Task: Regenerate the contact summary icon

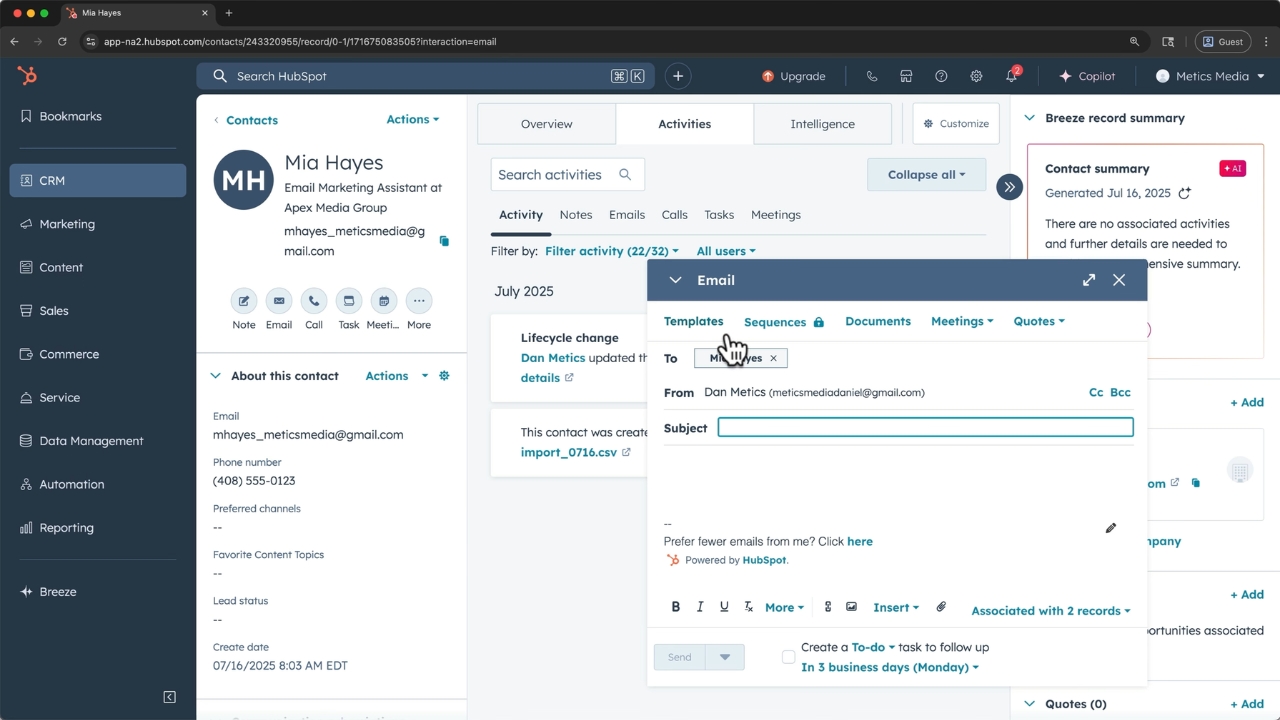Action: pos(1185,193)
